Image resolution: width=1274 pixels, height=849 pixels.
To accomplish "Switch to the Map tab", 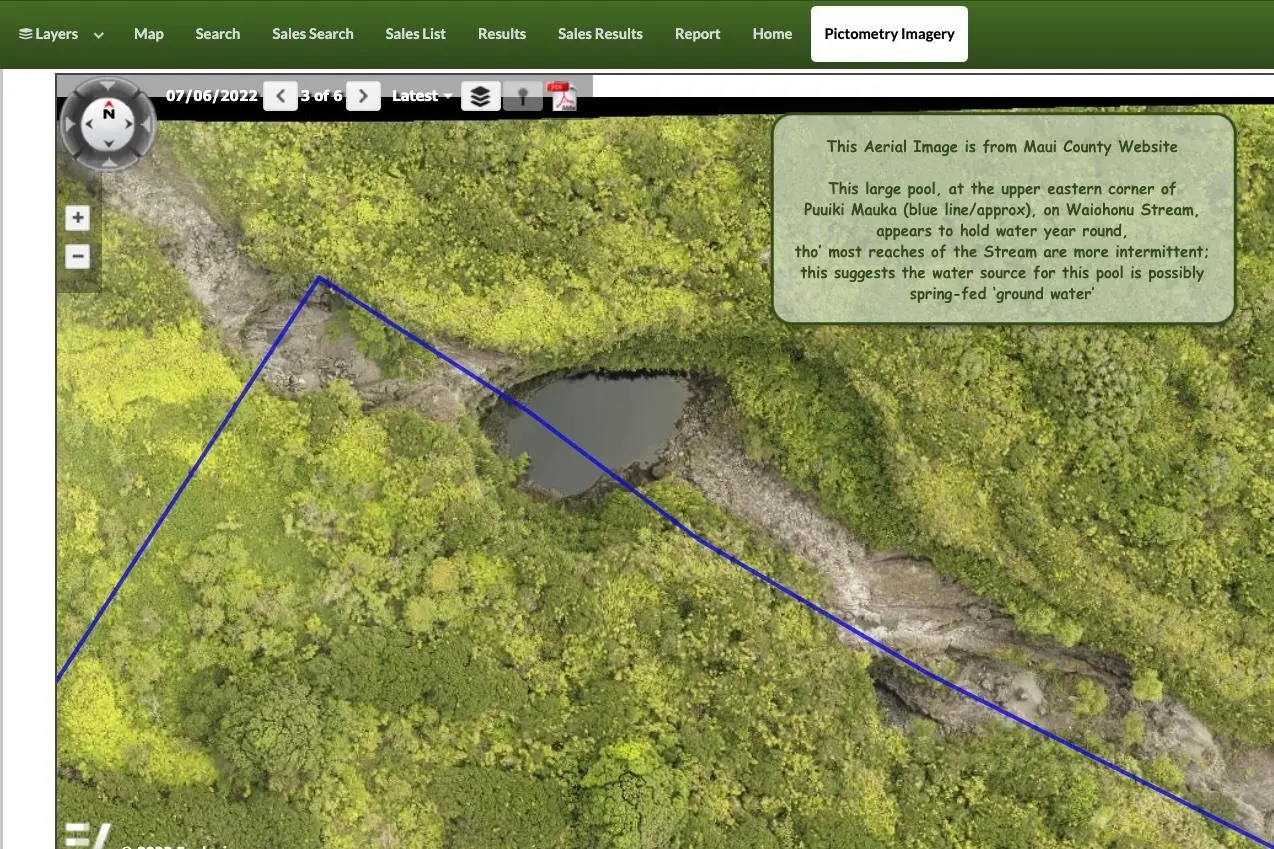I will (x=149, y=34).
